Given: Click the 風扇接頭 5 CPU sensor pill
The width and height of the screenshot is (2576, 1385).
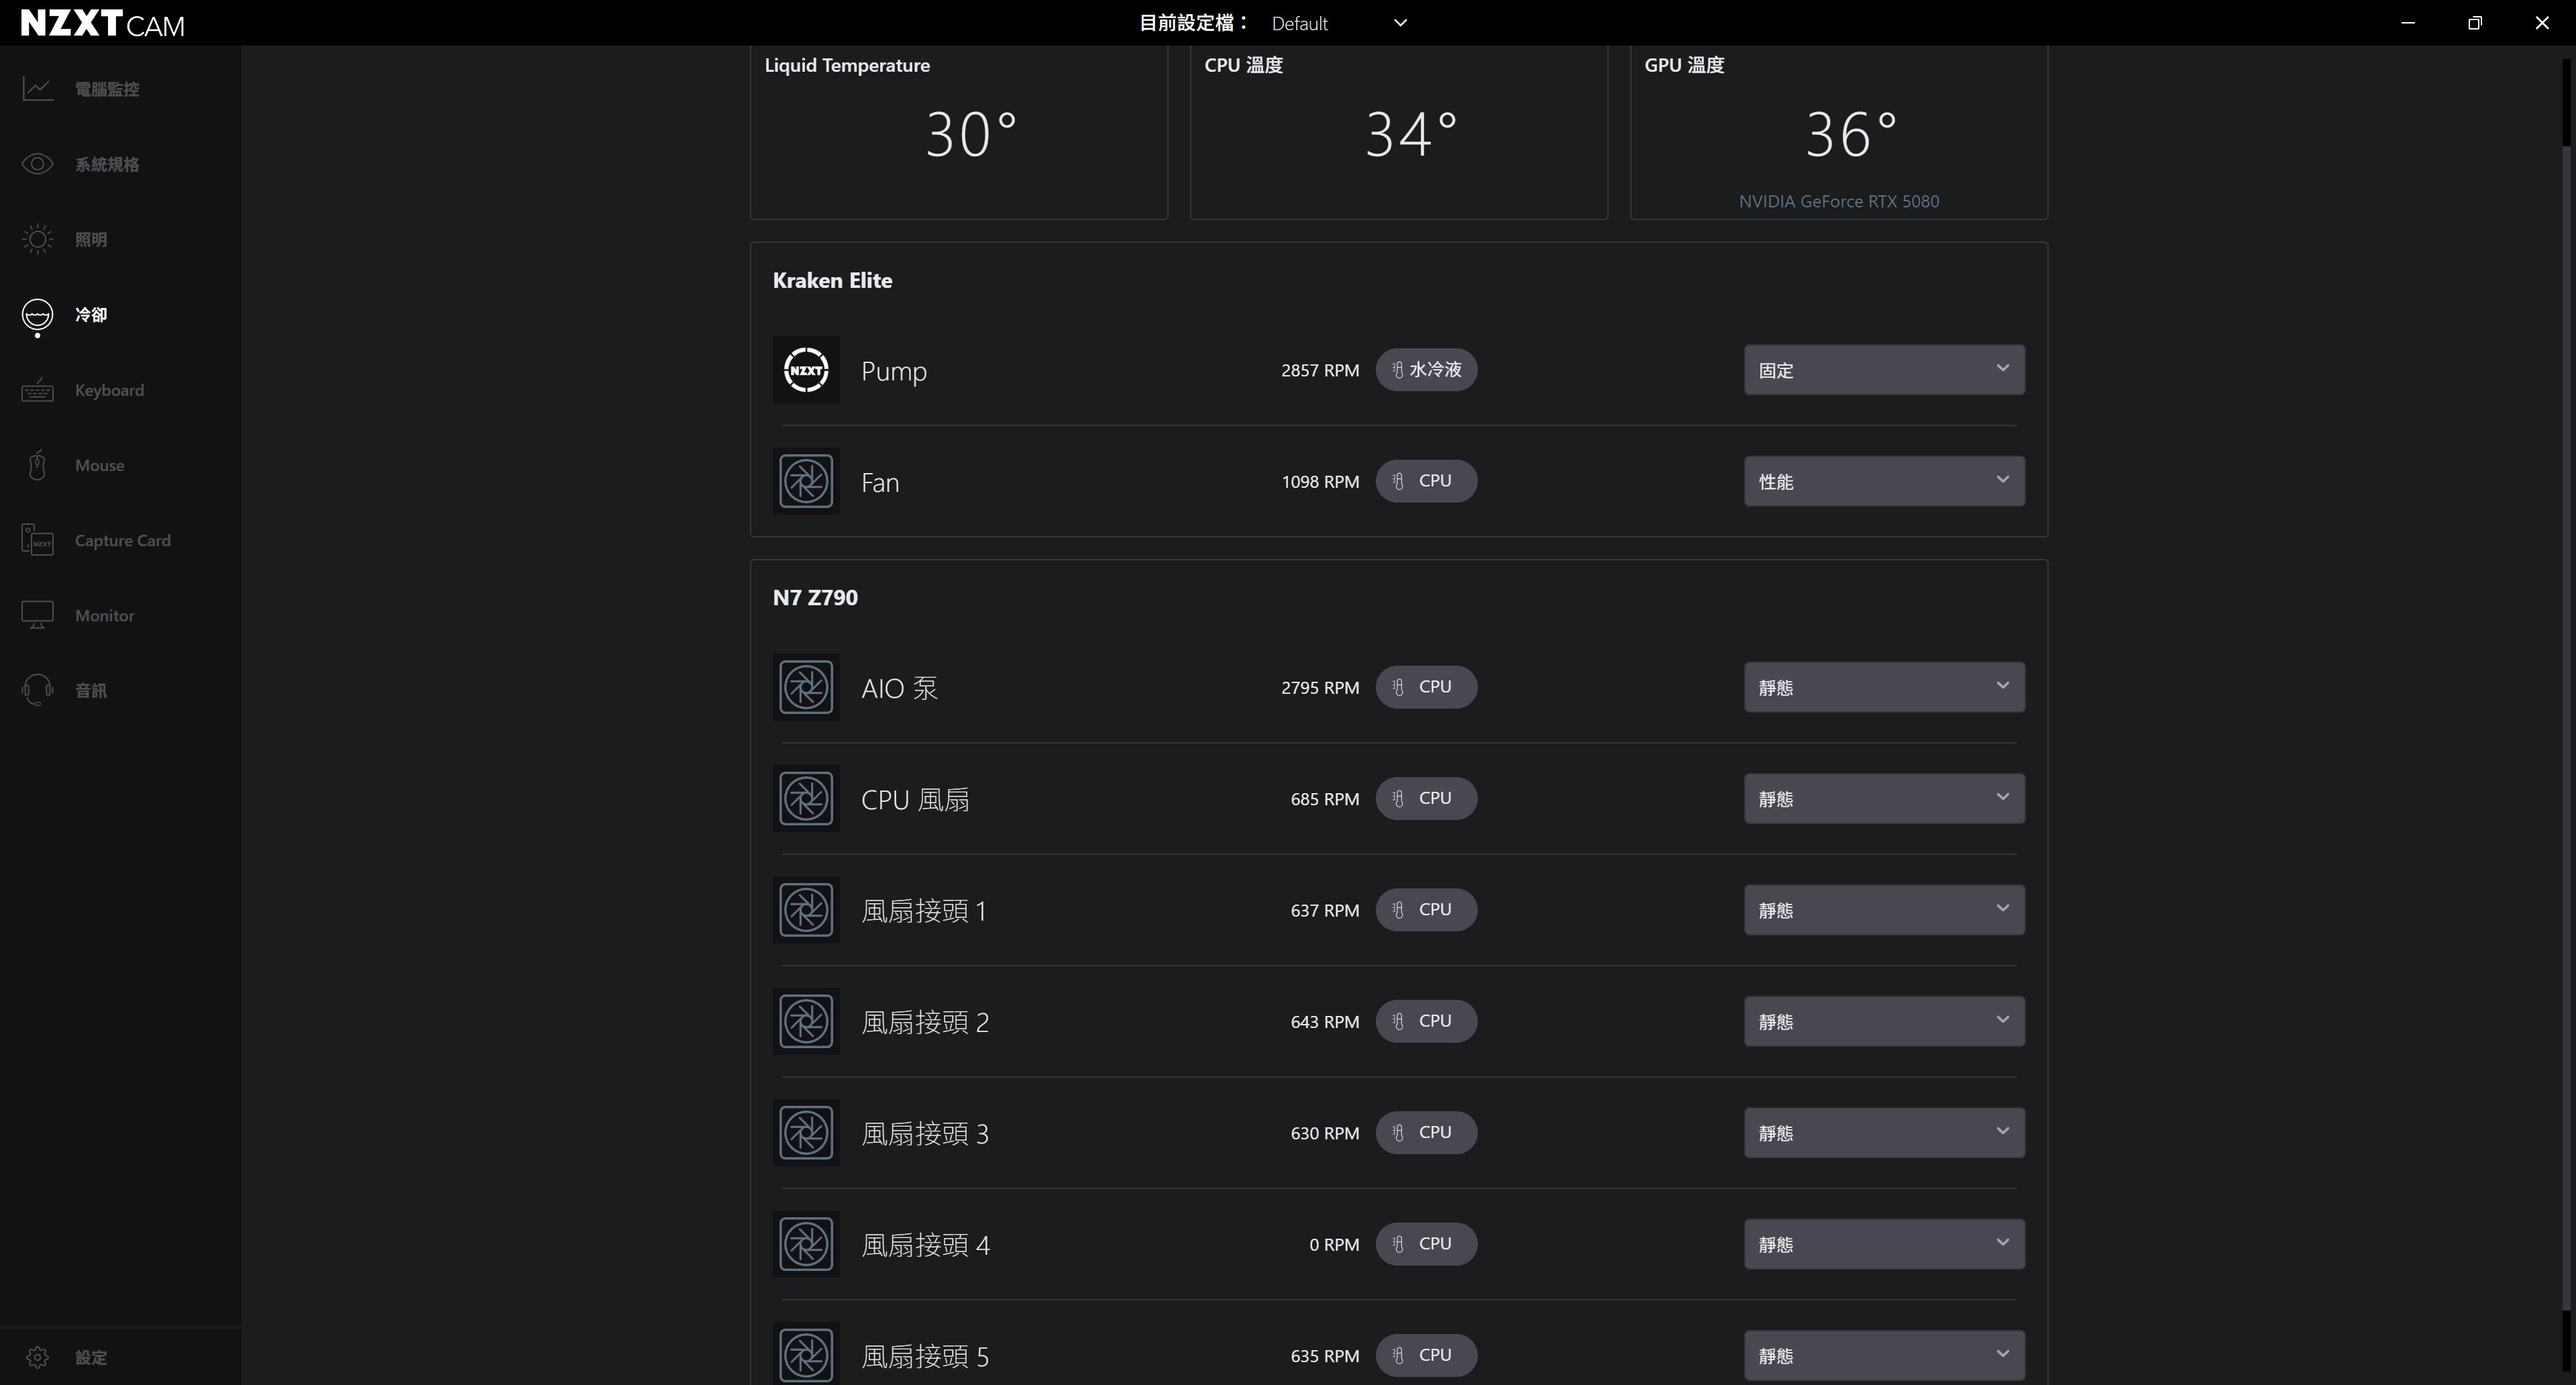Looking at the screenshot, I should [1426, 1355].
